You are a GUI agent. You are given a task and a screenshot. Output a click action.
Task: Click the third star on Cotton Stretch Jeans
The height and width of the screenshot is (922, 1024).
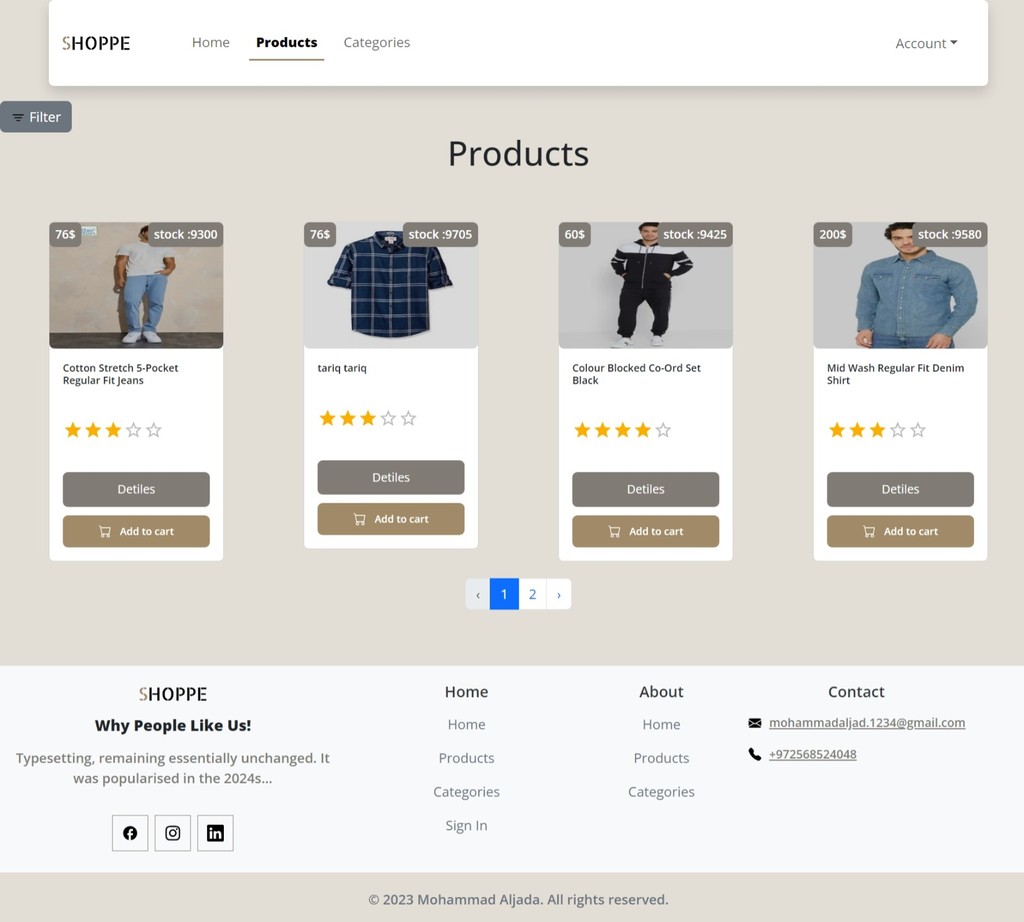pyautogui.click(x=113, y=430)
